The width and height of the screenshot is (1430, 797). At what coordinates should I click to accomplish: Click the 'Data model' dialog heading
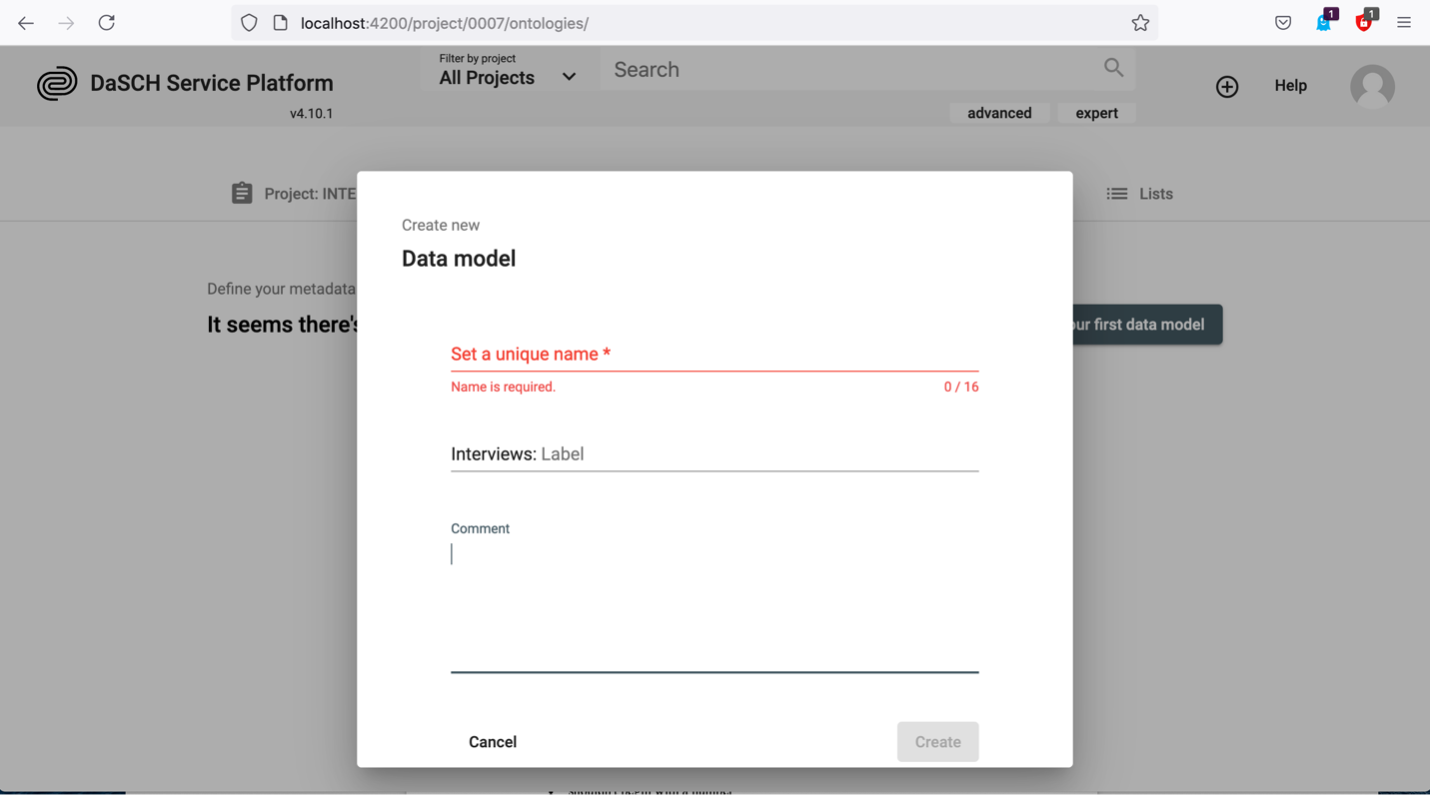pyautogui.click(x=459, y=258)
